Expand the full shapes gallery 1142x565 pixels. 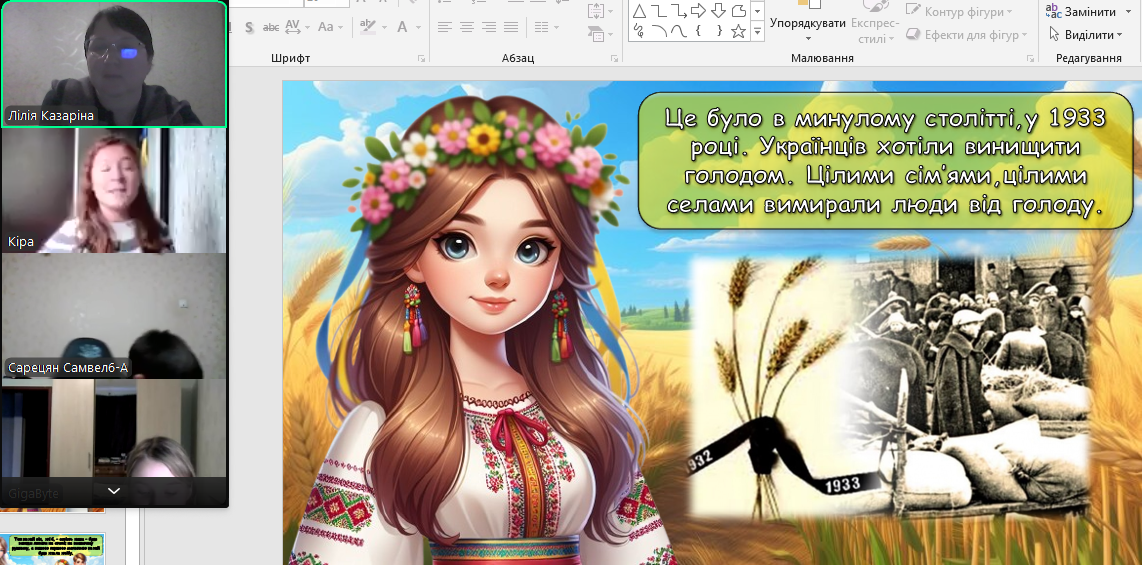point(757,31)
